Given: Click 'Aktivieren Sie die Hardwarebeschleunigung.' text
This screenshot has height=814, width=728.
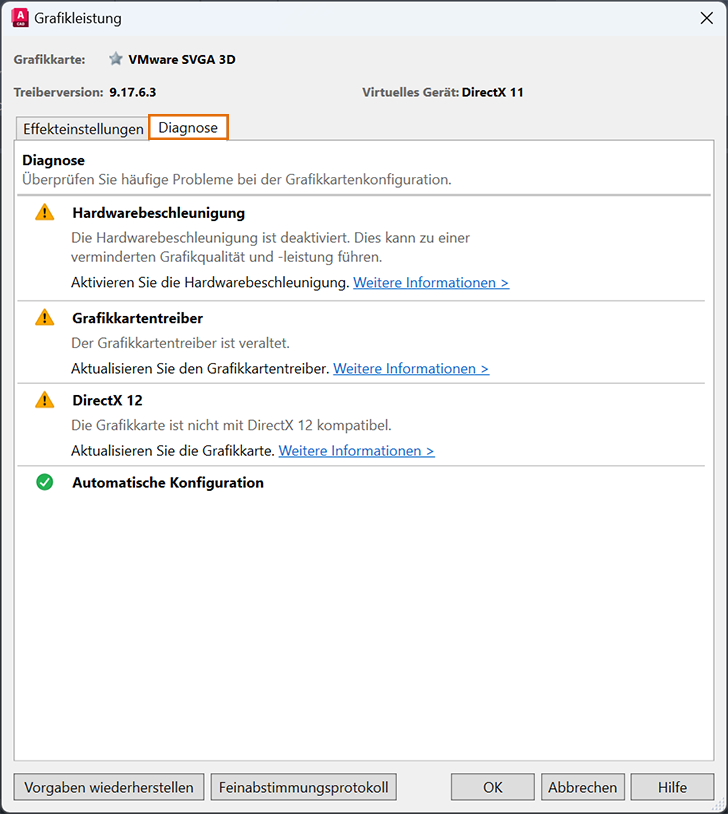Looking at the screenshot, I should (x=210, y=282).
